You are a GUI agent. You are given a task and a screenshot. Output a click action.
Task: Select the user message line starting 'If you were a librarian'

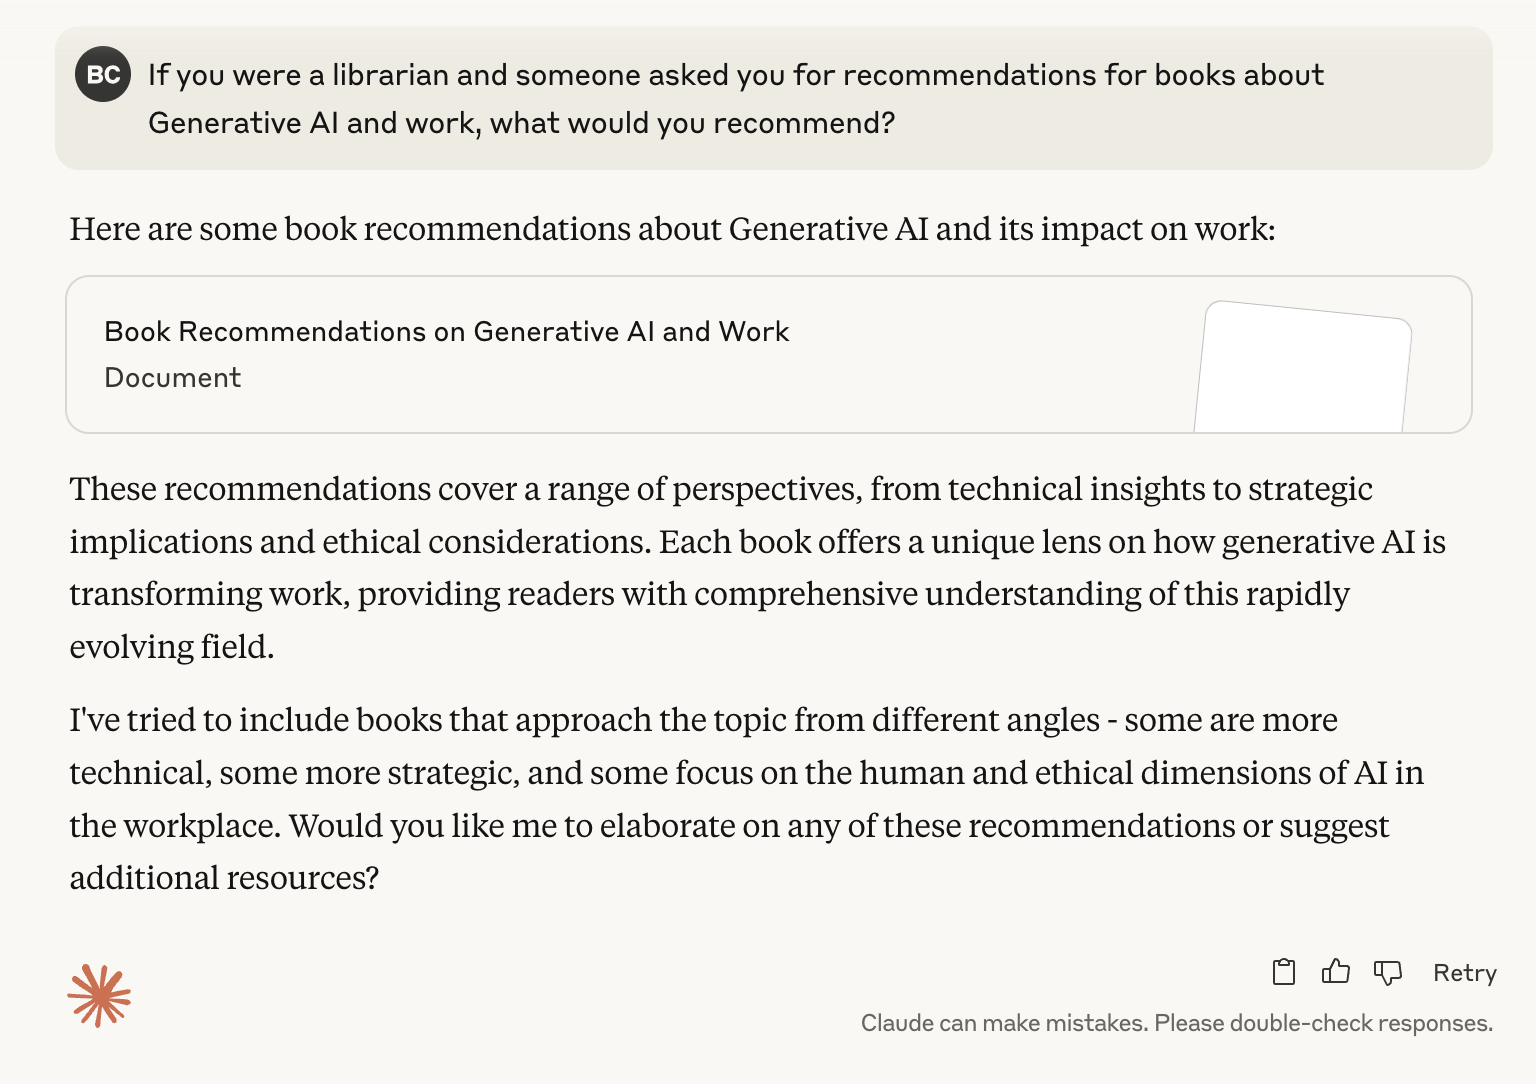[x=736, y=75]
